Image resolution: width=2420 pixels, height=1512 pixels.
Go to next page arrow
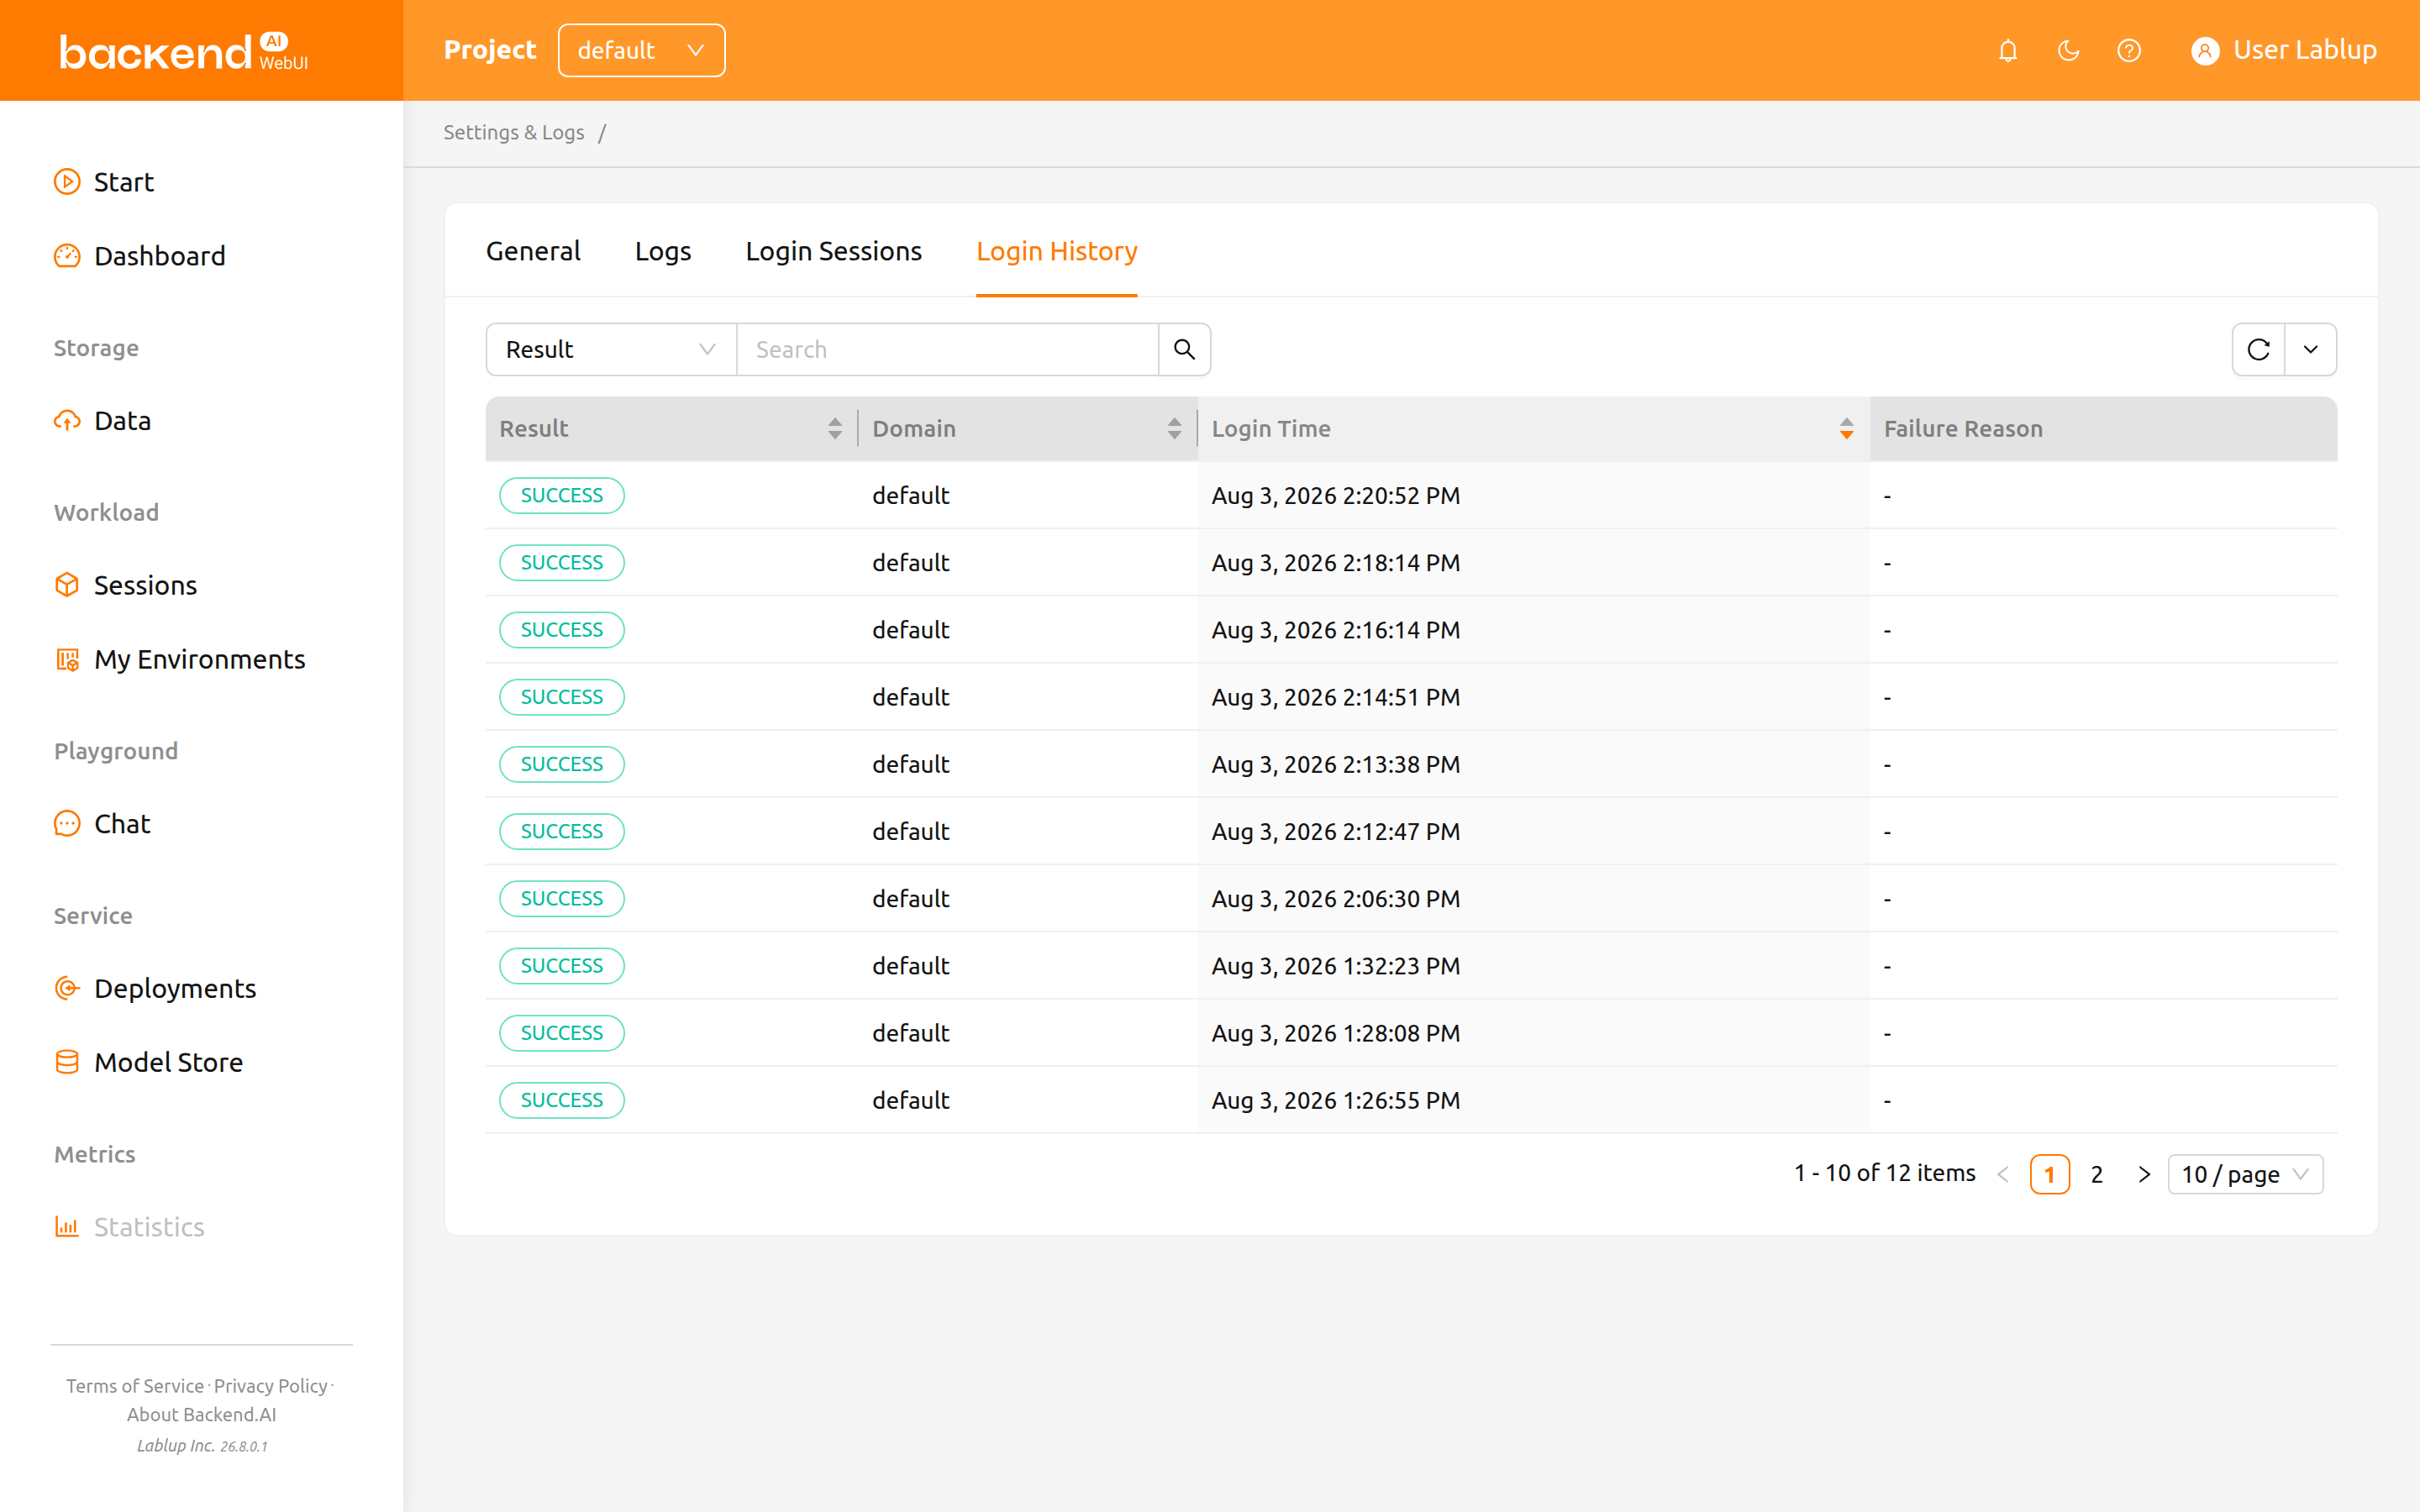(x=2144, y=1174)
